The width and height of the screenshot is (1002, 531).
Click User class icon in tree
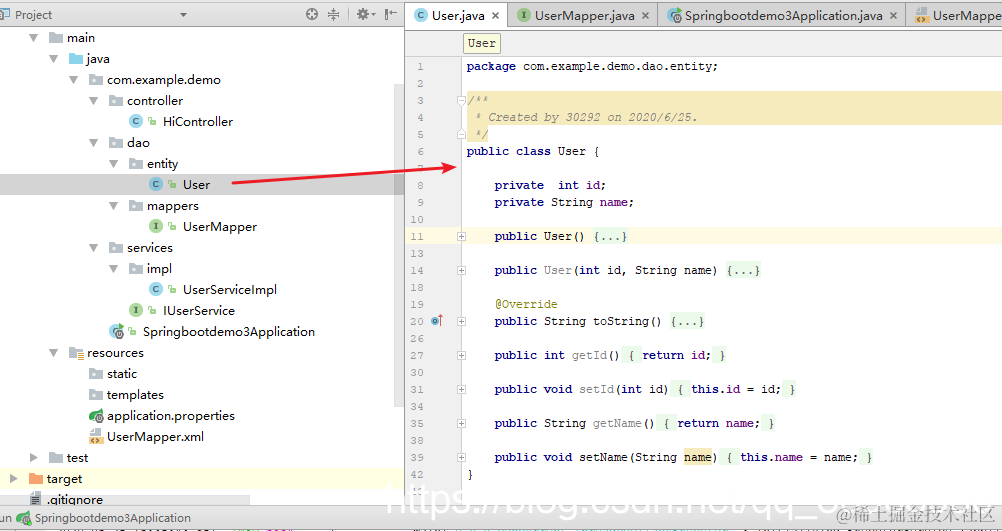155,185
